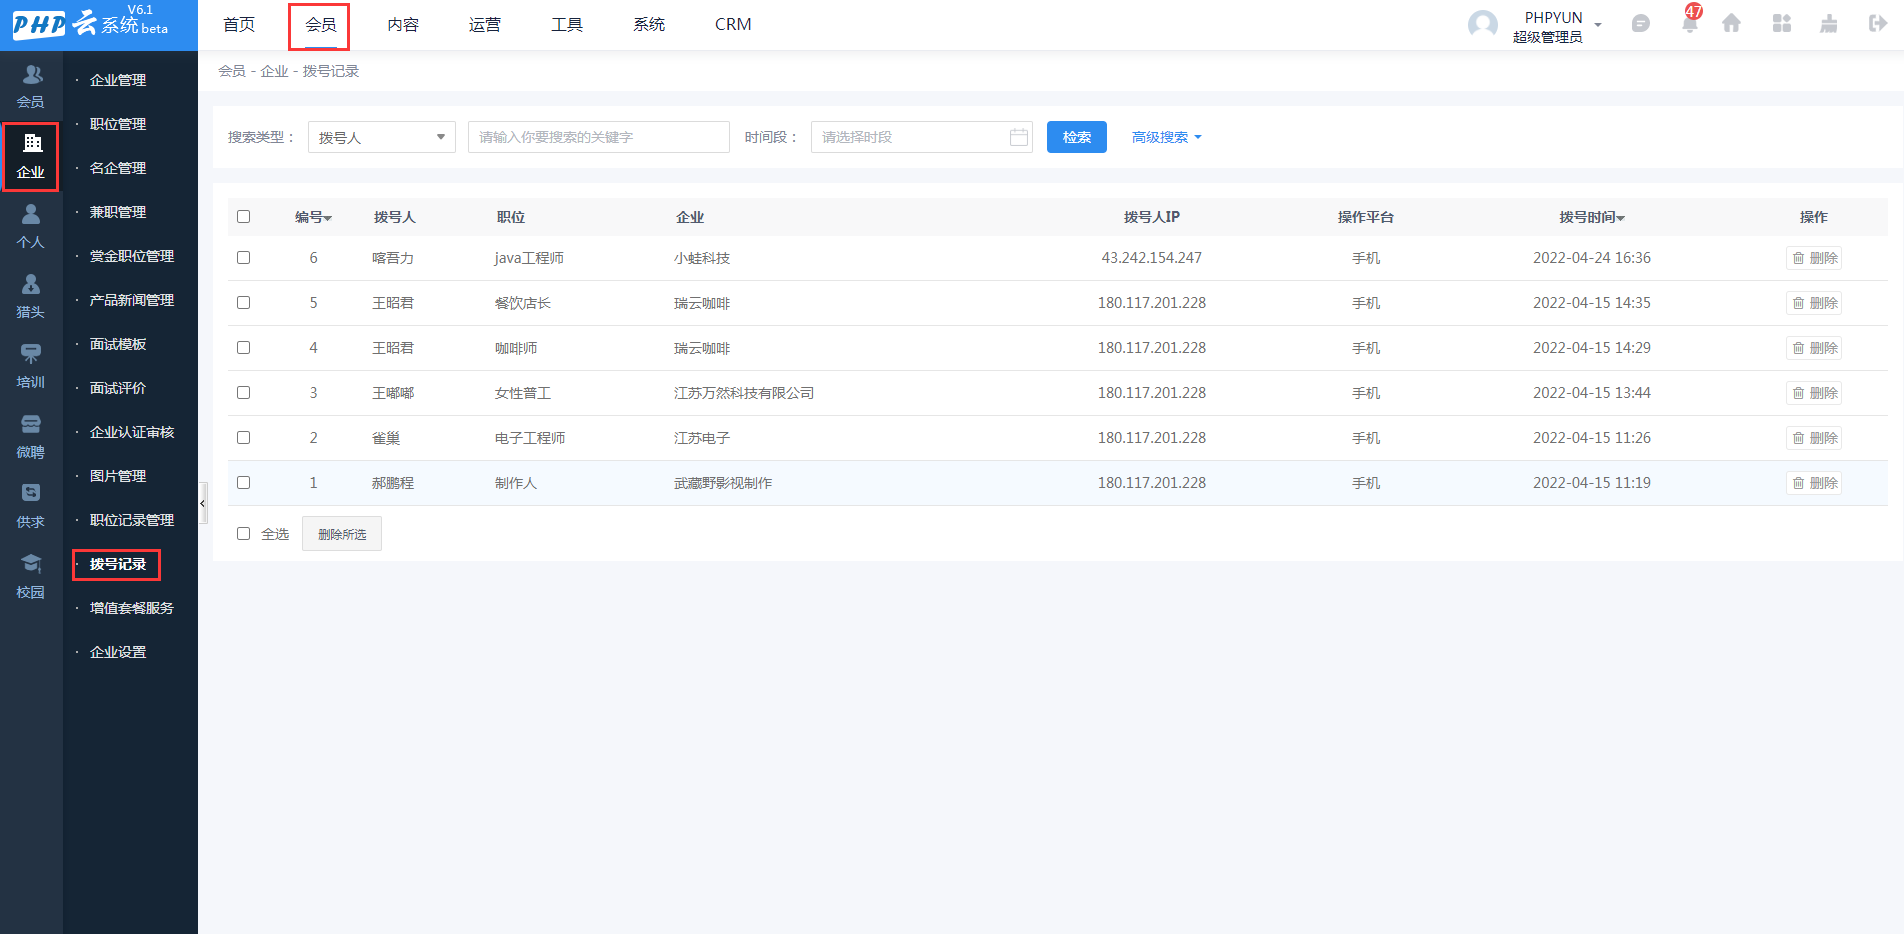
Task: Open 企业管理 in the submenu
Action: pyautogui.click(x=118, y=80)
